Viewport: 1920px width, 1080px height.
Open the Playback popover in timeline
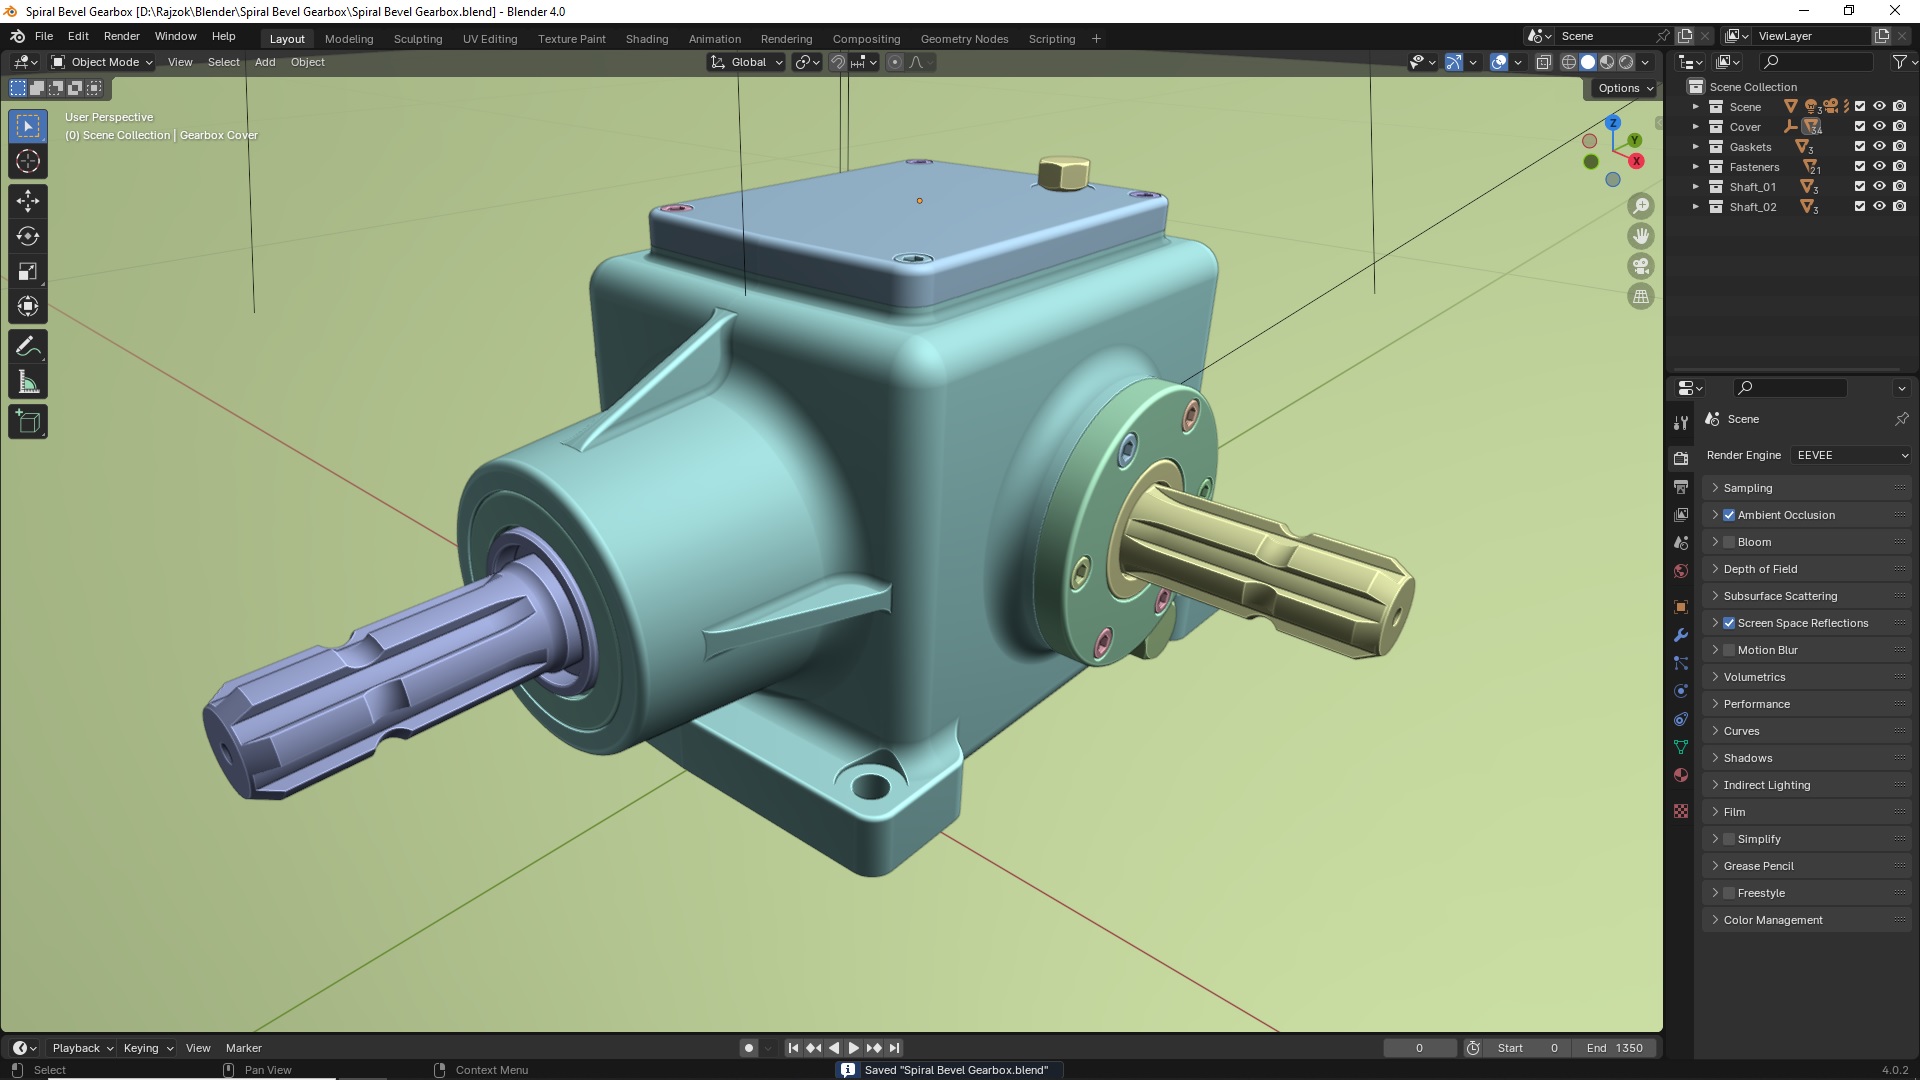(82, 1048)
